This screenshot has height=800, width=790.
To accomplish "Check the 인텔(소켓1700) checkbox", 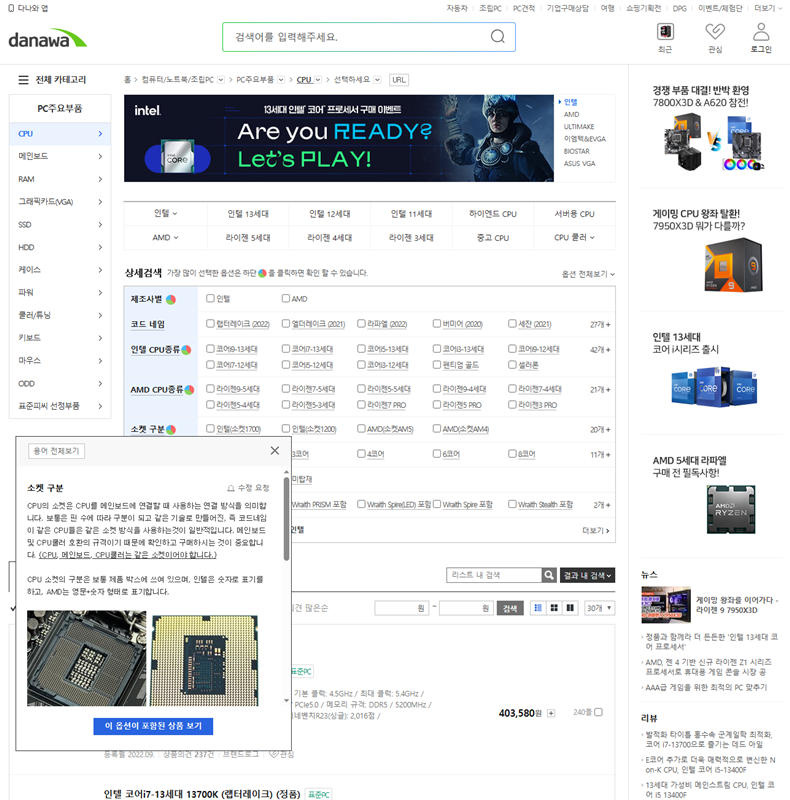I will tap(210, 429).
